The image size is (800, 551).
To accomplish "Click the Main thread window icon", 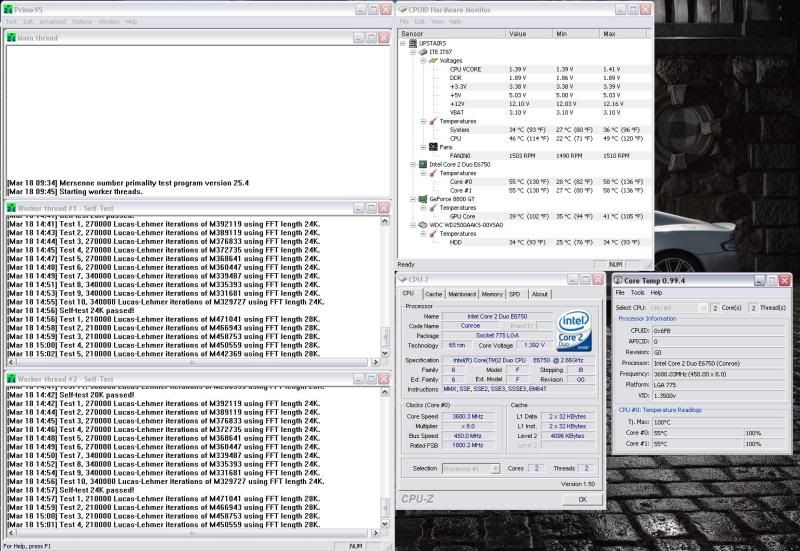I will 12,37.
